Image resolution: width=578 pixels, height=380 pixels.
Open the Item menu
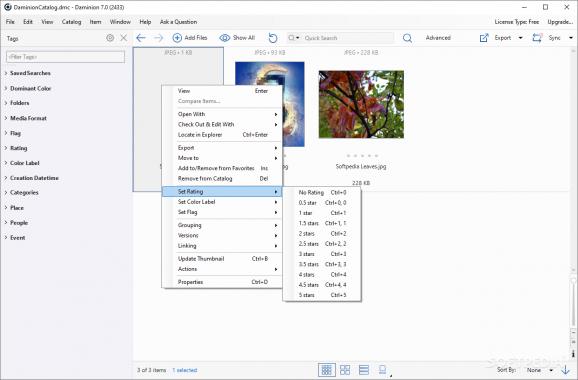[95, 22]
